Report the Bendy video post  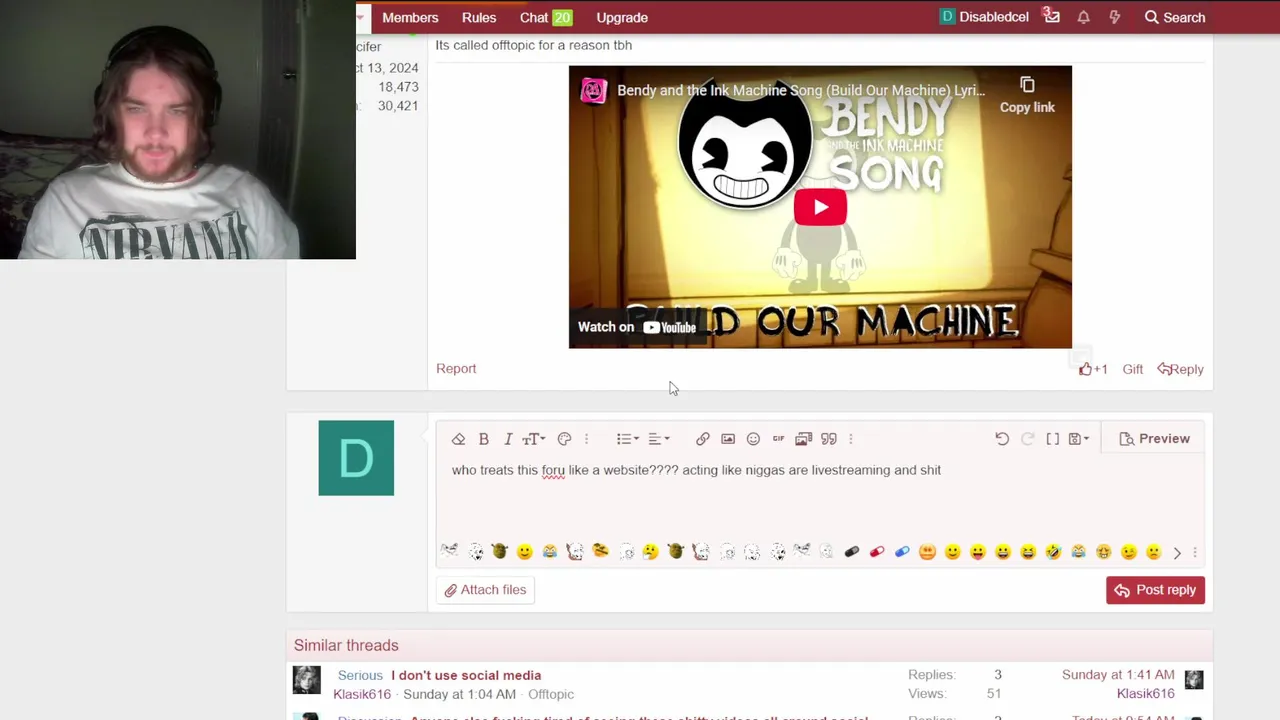pyautogui.click(x=456, y=369)
